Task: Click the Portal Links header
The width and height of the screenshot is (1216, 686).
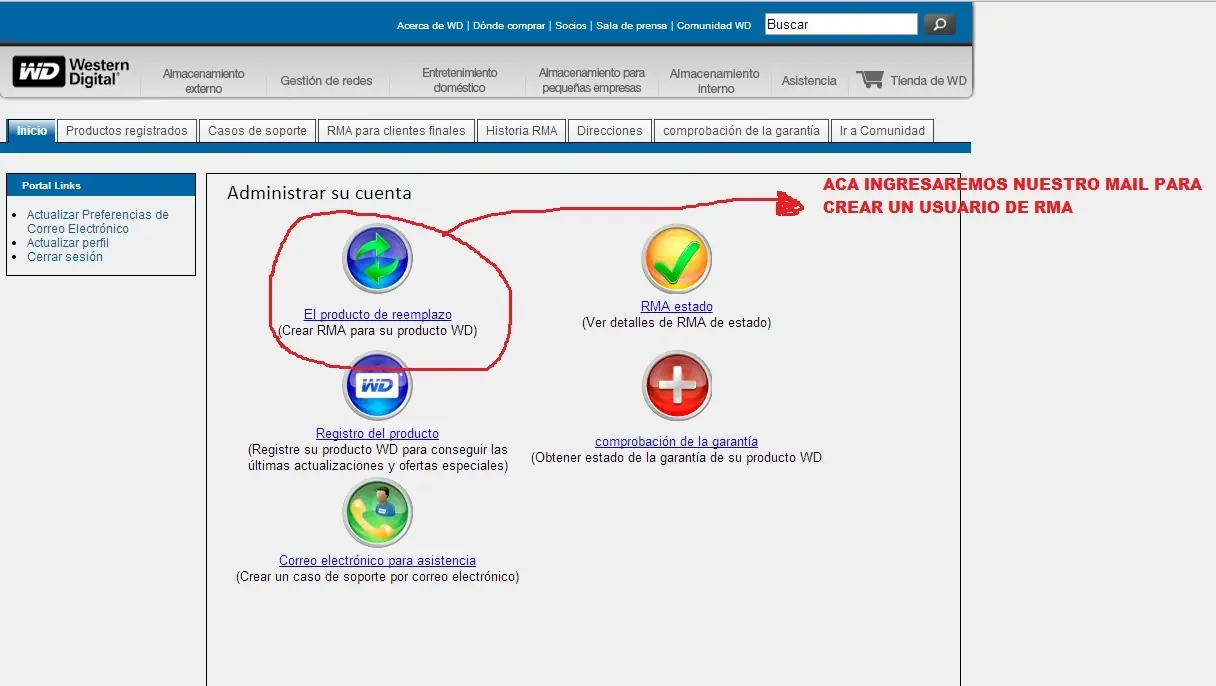Action: pos(100,186)
